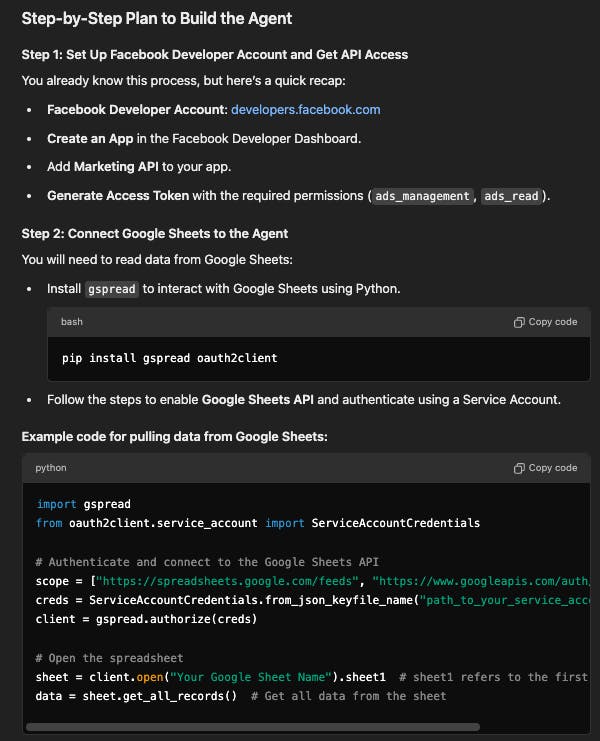
Task: Click the scope variable code line
Action: tap(300, 580)
